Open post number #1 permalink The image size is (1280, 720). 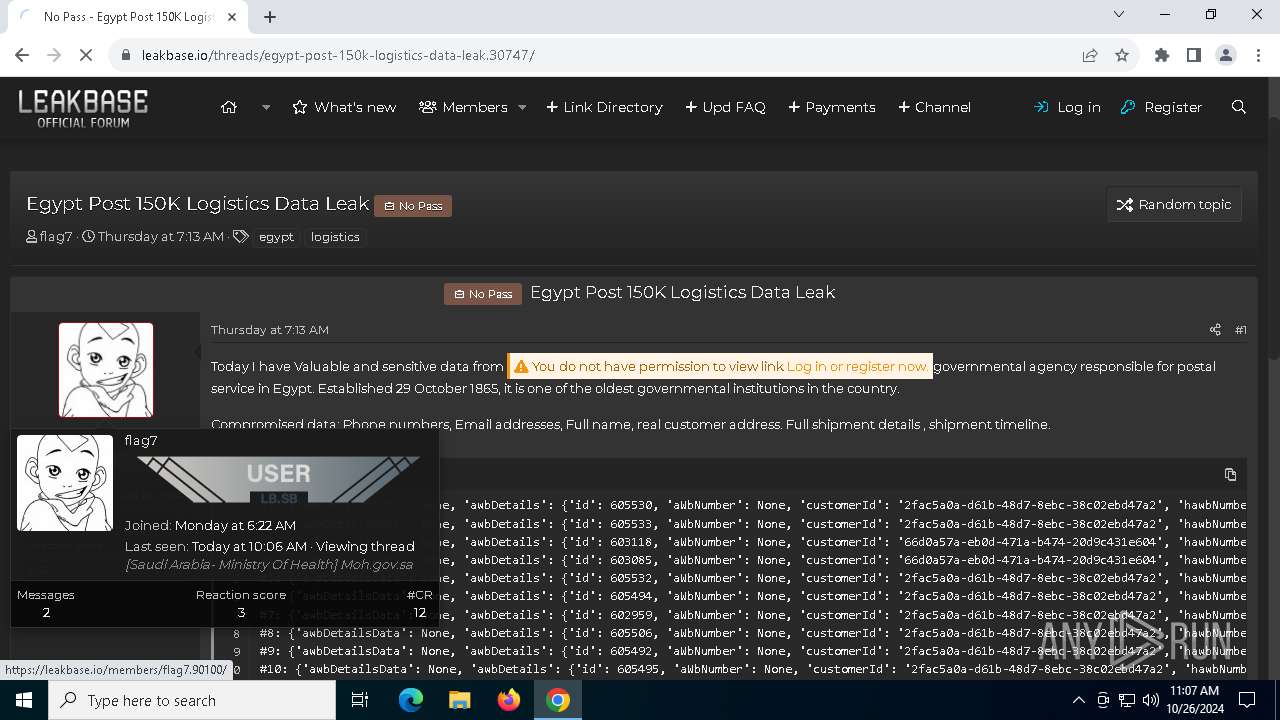coord(1241,330)
